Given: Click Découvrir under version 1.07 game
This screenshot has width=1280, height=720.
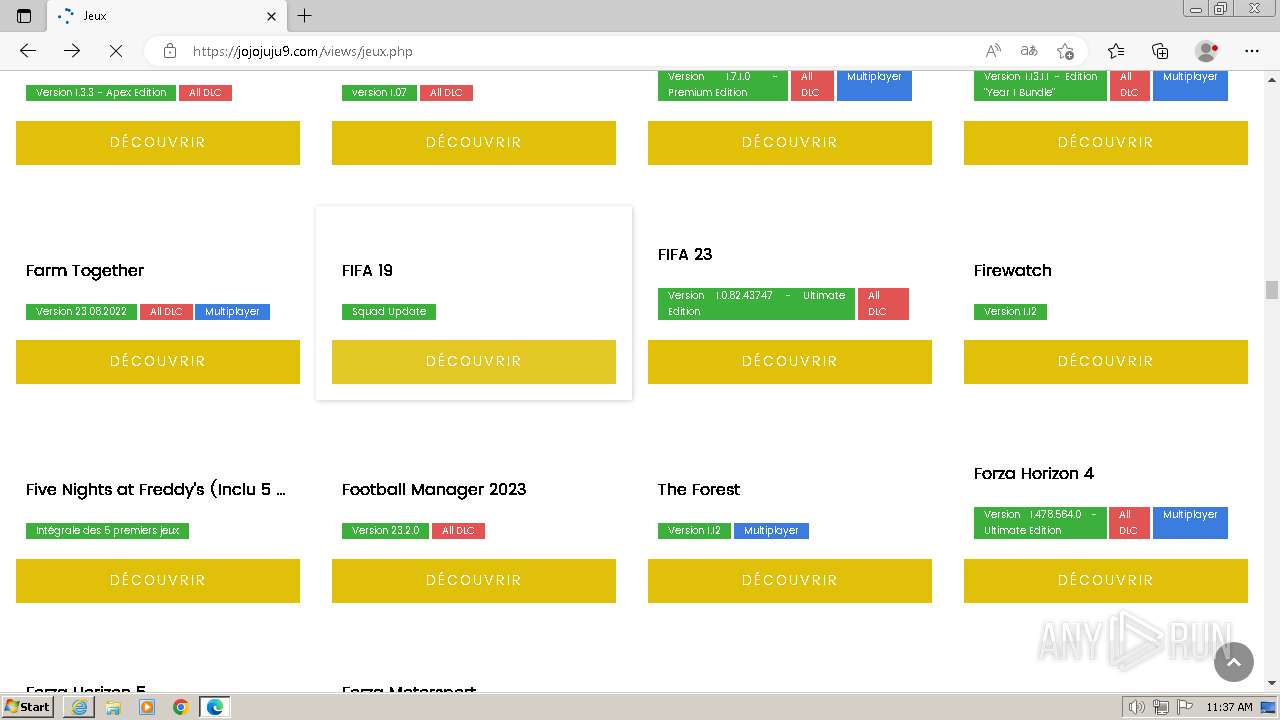Looking at the screenshot, I should click(474, 143).
